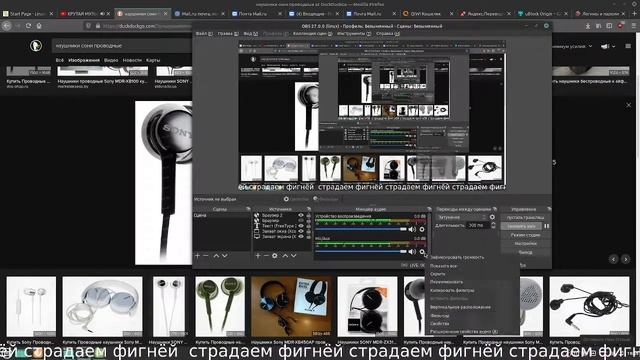Open the OBS Файл menu
The width and height of the screenshot is (640, 360).
(x=204, y=33)
